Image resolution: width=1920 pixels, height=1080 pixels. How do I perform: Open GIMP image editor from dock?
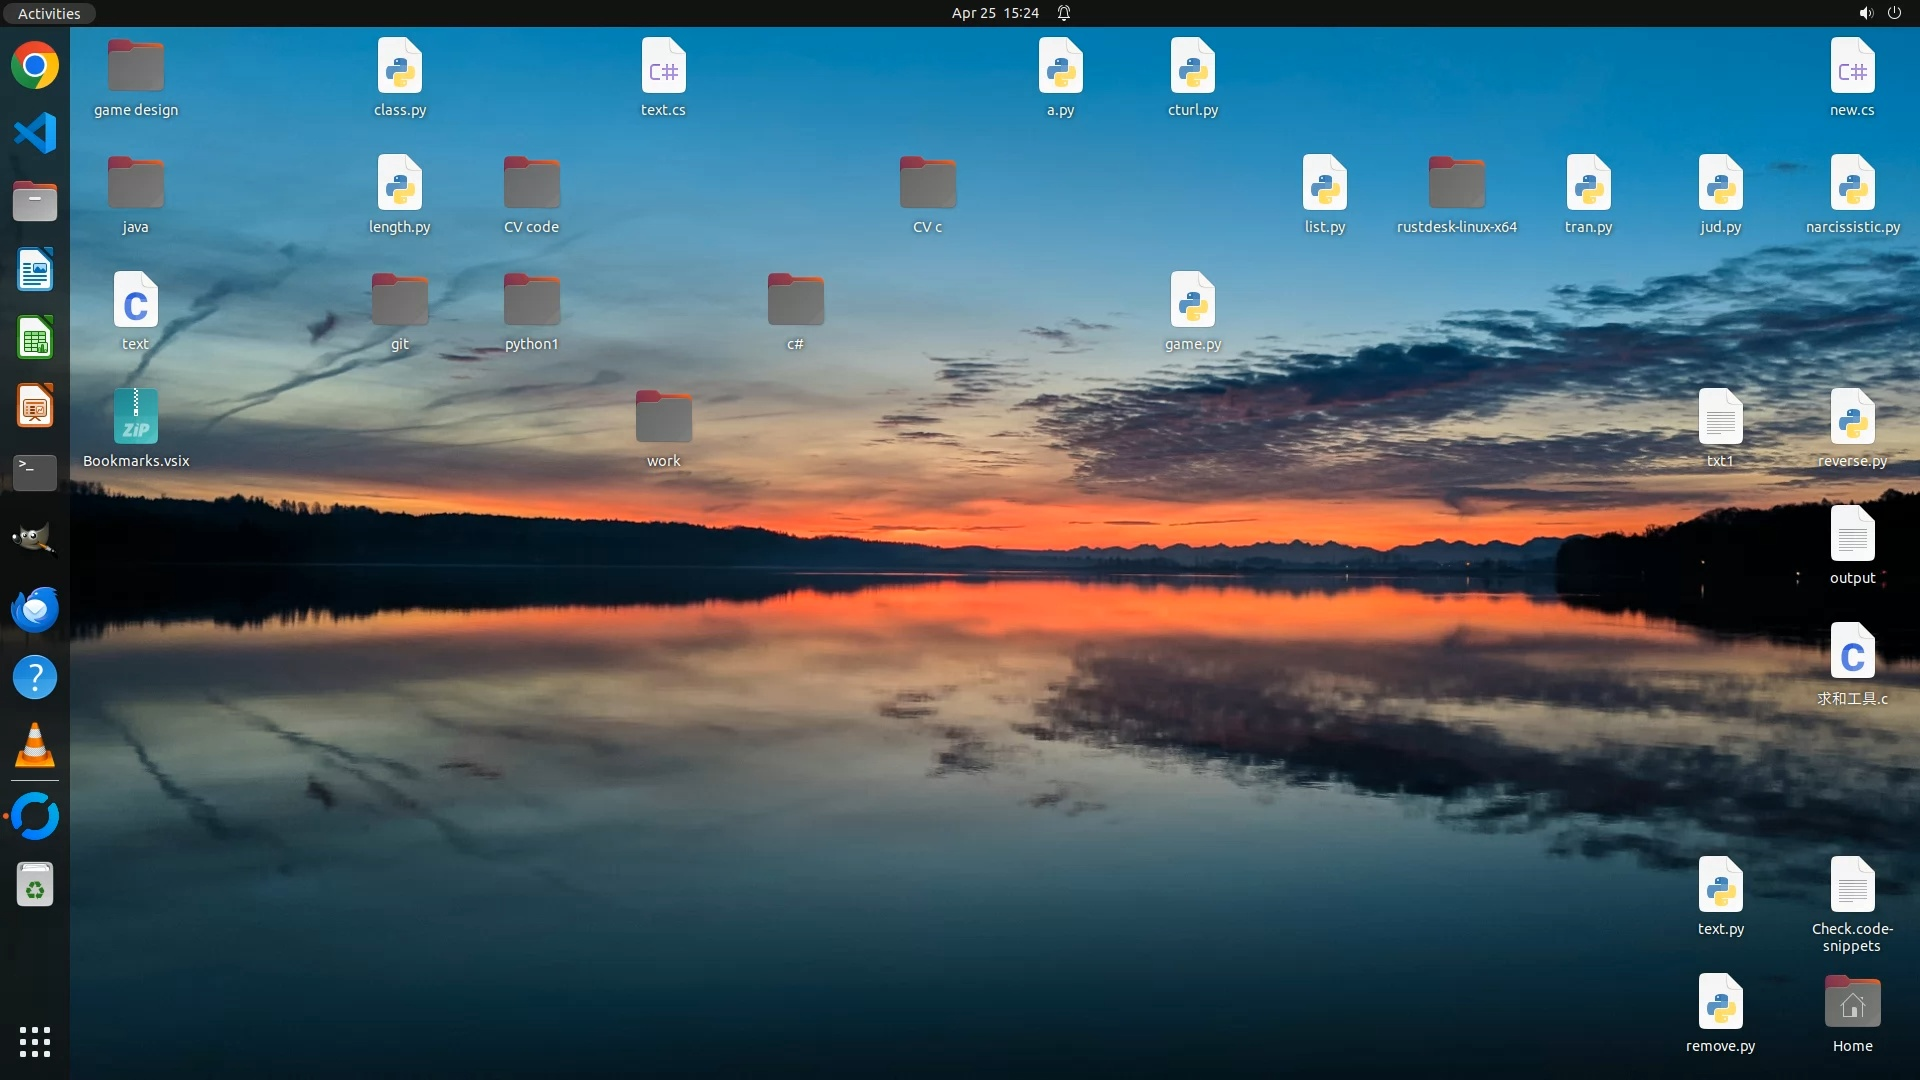(x=35, y=540)
